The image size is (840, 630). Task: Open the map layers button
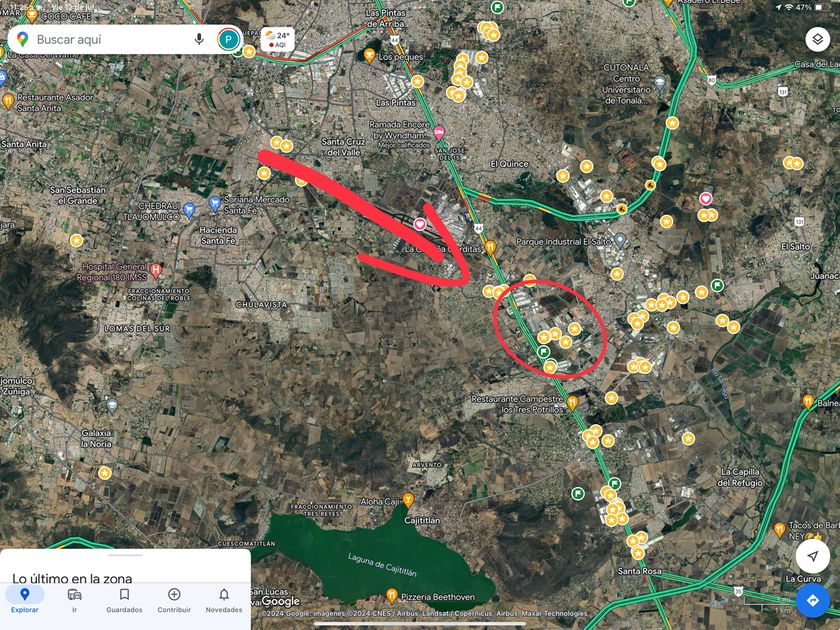click(818, 39)
